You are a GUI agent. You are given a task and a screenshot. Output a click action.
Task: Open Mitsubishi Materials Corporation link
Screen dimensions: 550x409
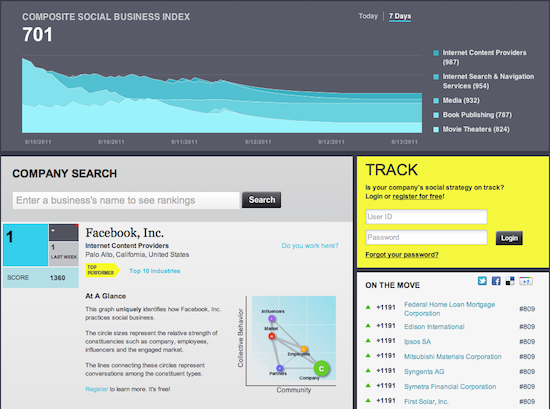(453, 357)
